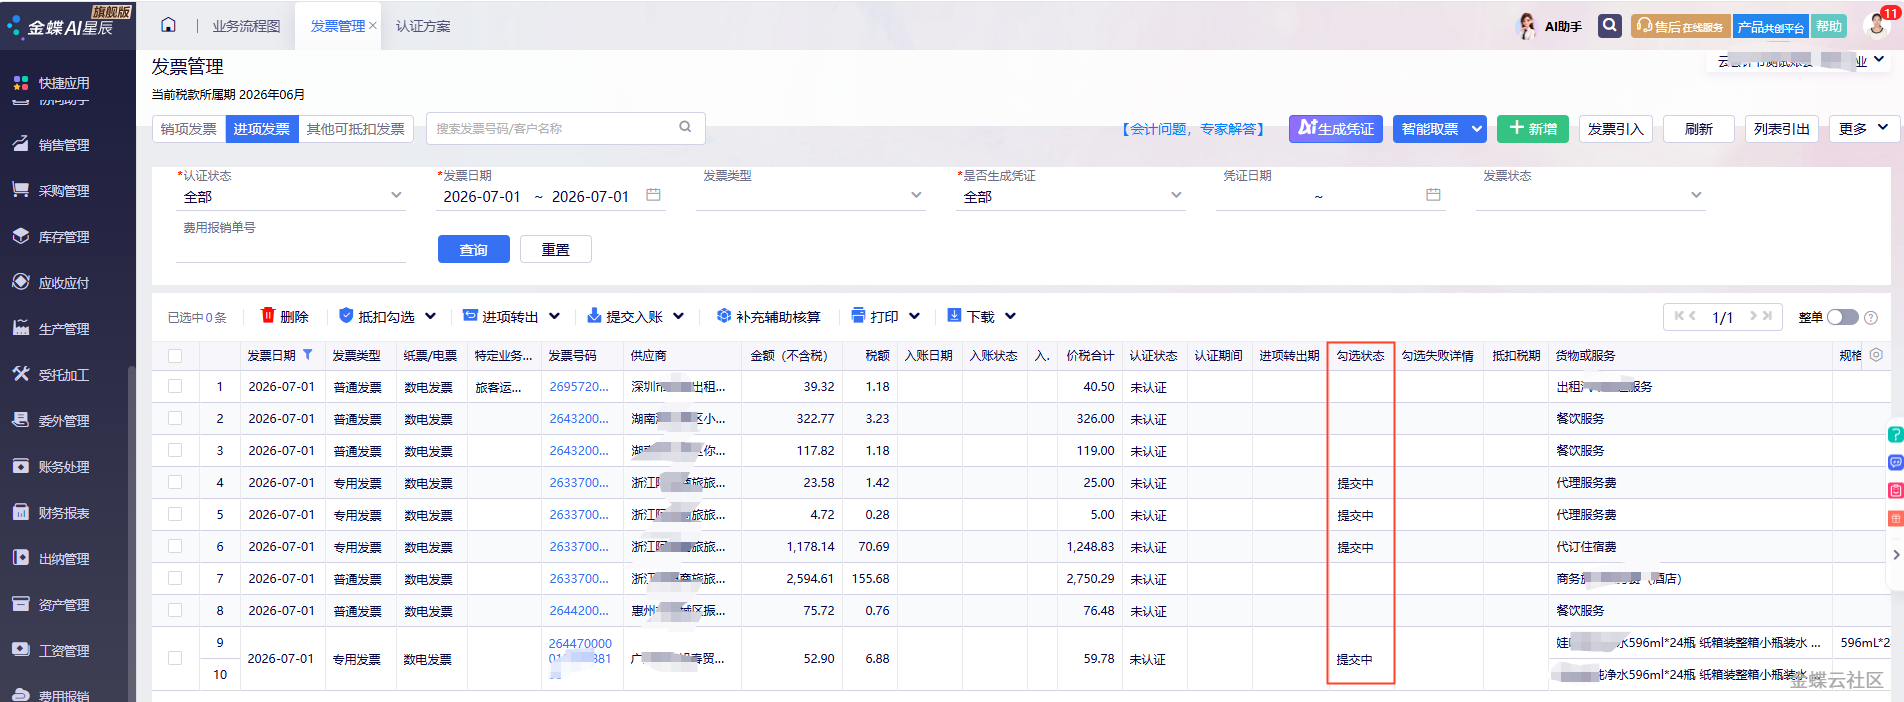Open 销售管理 module in sidebar

[x=66, y=145]
